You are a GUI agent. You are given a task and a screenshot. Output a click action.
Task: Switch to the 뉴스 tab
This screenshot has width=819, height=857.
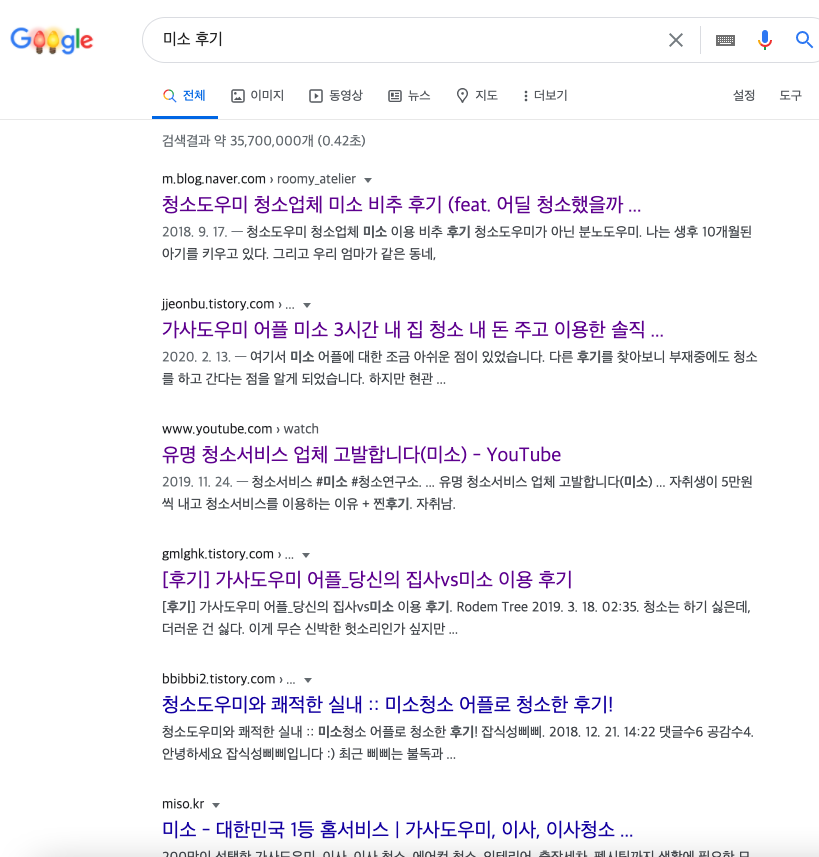[410, 96]
